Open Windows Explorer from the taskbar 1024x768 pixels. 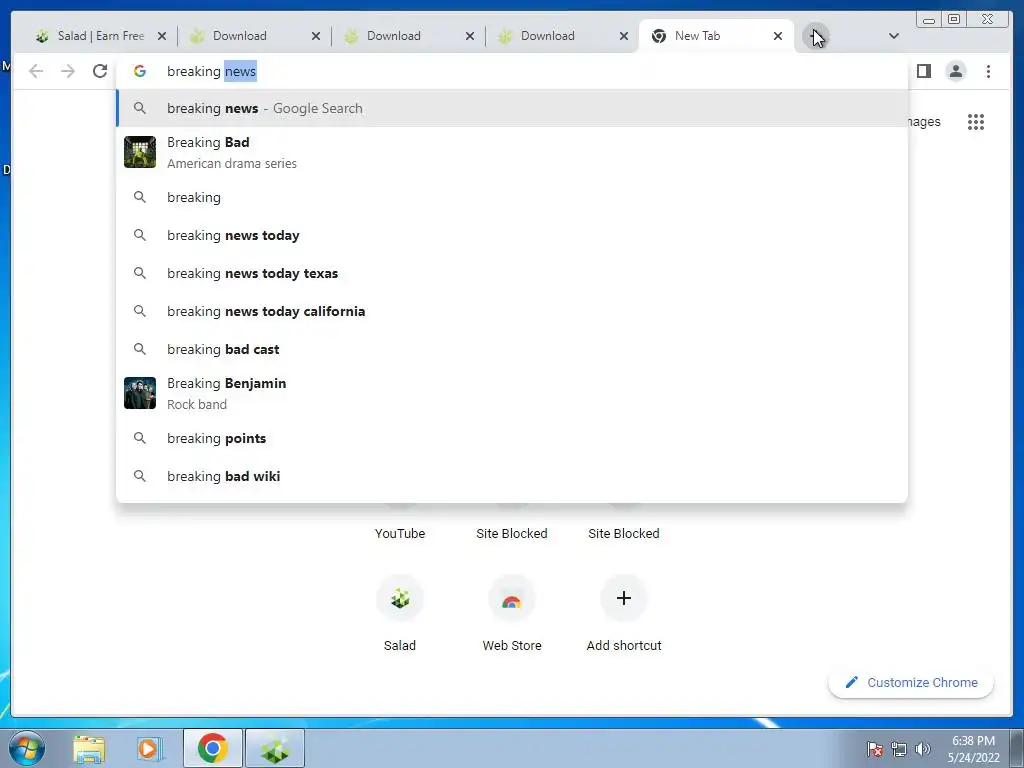click(89, 749)
